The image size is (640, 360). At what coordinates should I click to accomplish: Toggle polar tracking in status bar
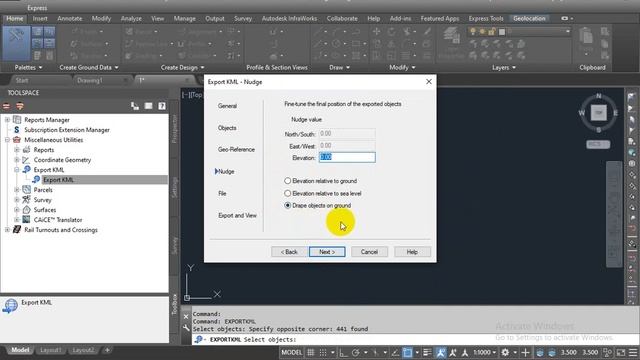tap(356, 352)
